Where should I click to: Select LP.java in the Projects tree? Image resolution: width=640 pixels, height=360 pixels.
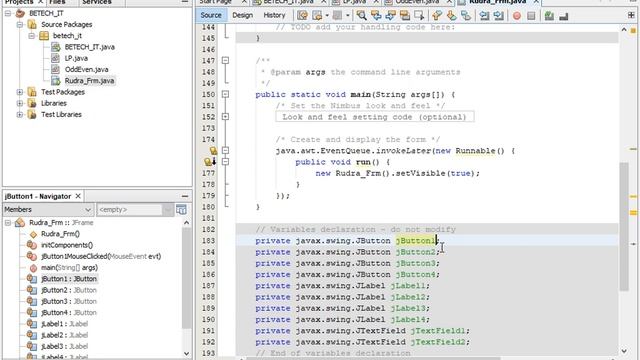[x=76, y=58]
